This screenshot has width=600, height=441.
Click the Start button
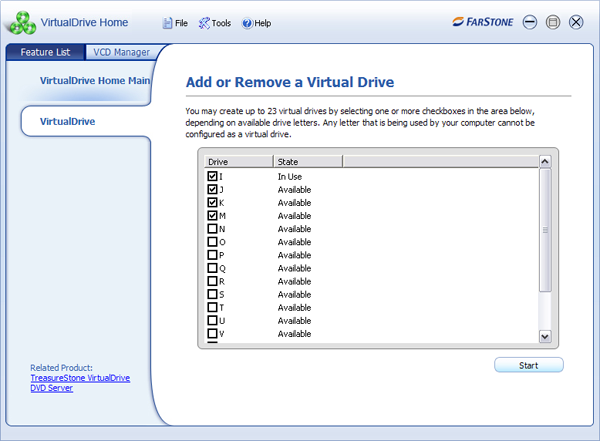click(x=529, y=365)
